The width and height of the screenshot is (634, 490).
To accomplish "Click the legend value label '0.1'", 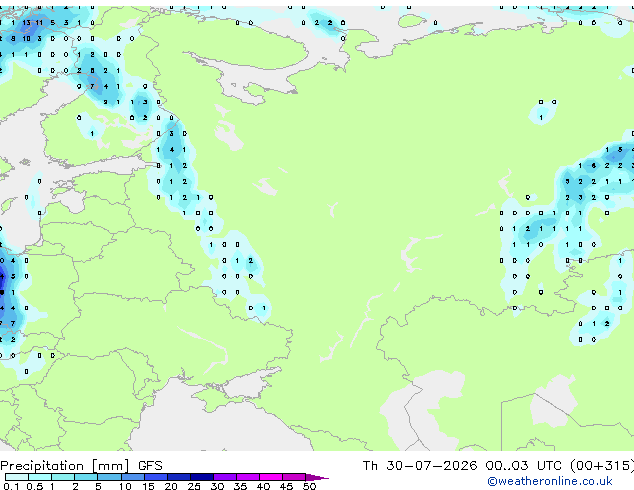I will click(11, 486).
